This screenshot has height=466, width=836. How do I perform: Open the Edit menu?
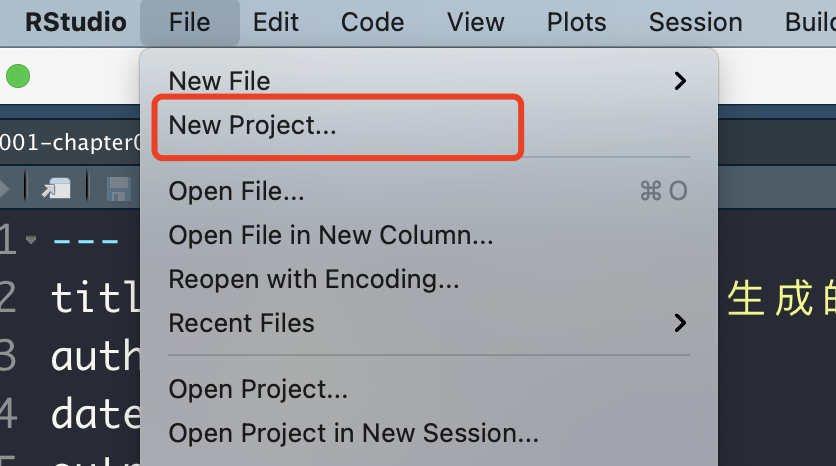pos(274,22)
